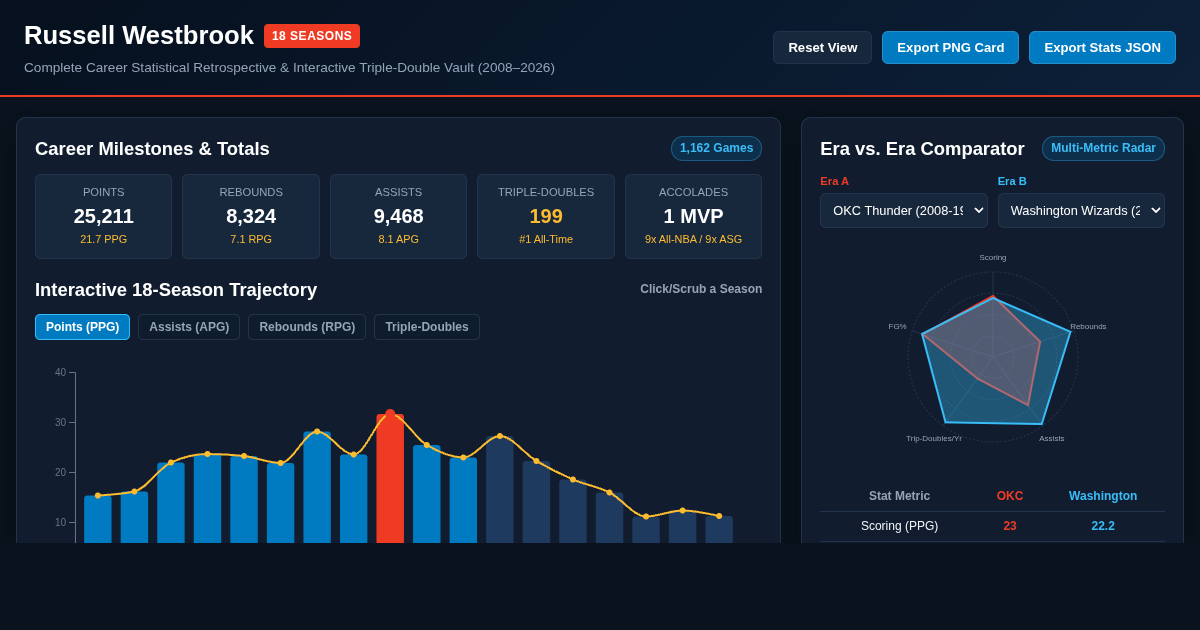Image resolution: width=1200 pixels, height=630 pixels.
Task: Click the radar 'Rebounds' axis label
Action: 1088,327
